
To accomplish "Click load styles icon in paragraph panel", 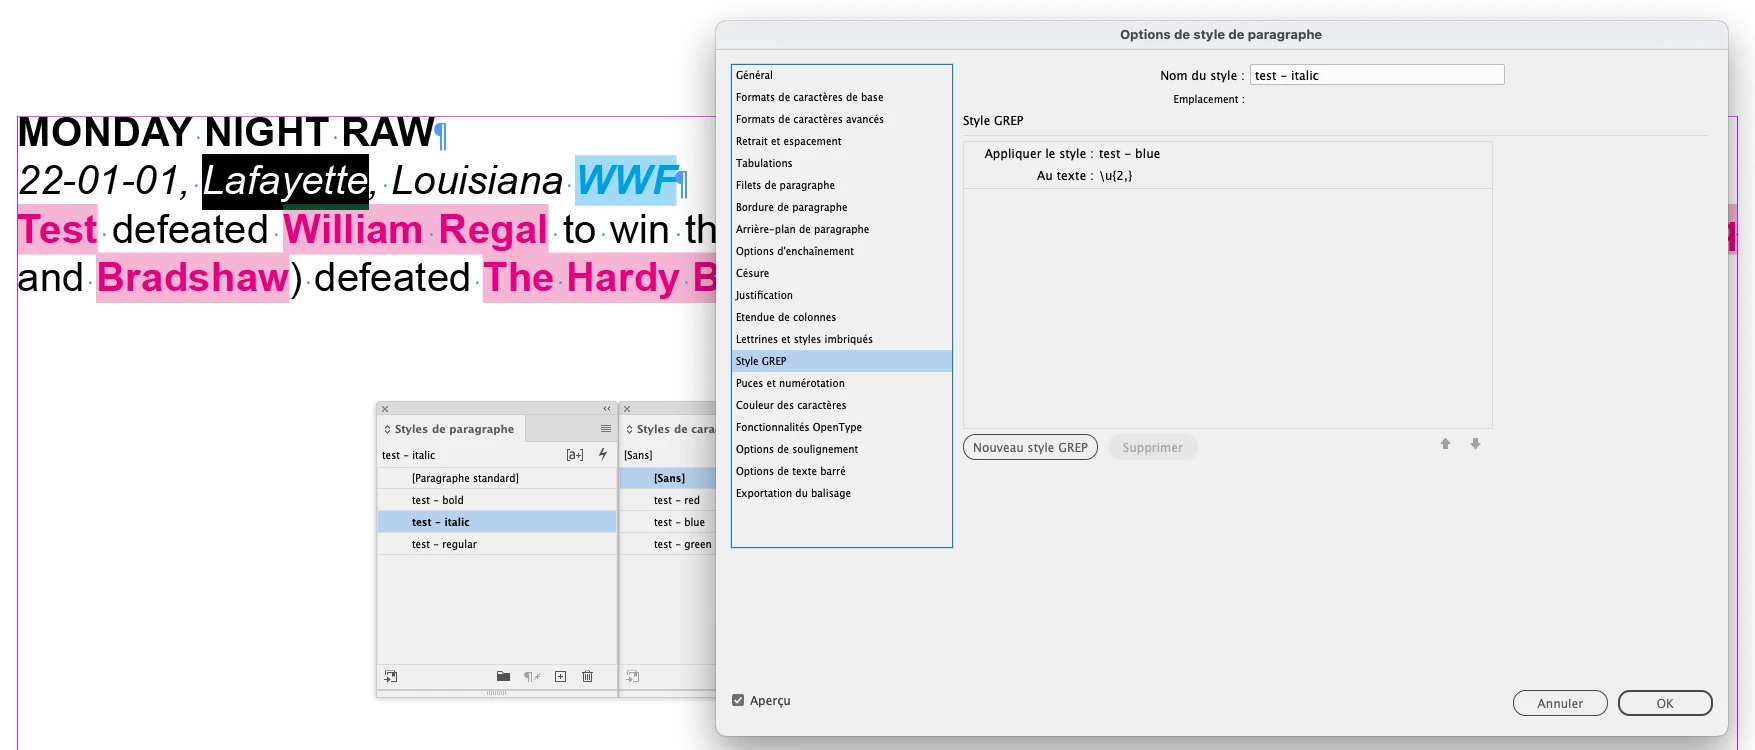I will 391,677.
